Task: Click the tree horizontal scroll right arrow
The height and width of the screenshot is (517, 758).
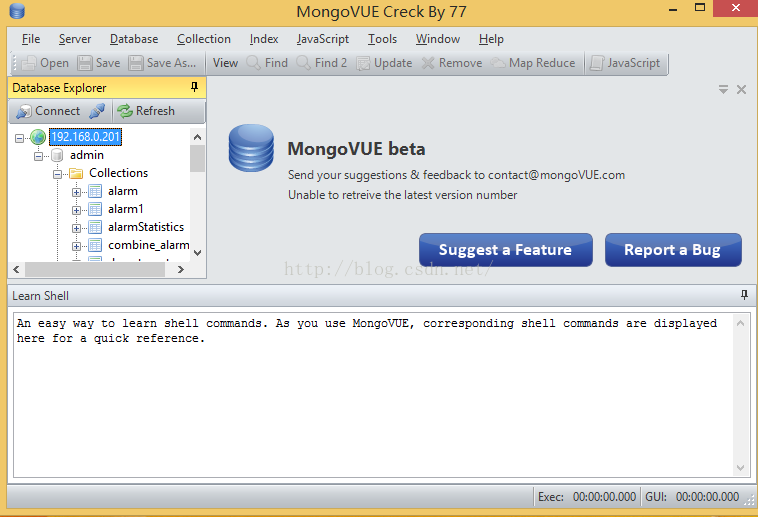Action: (x=181, y=269)
